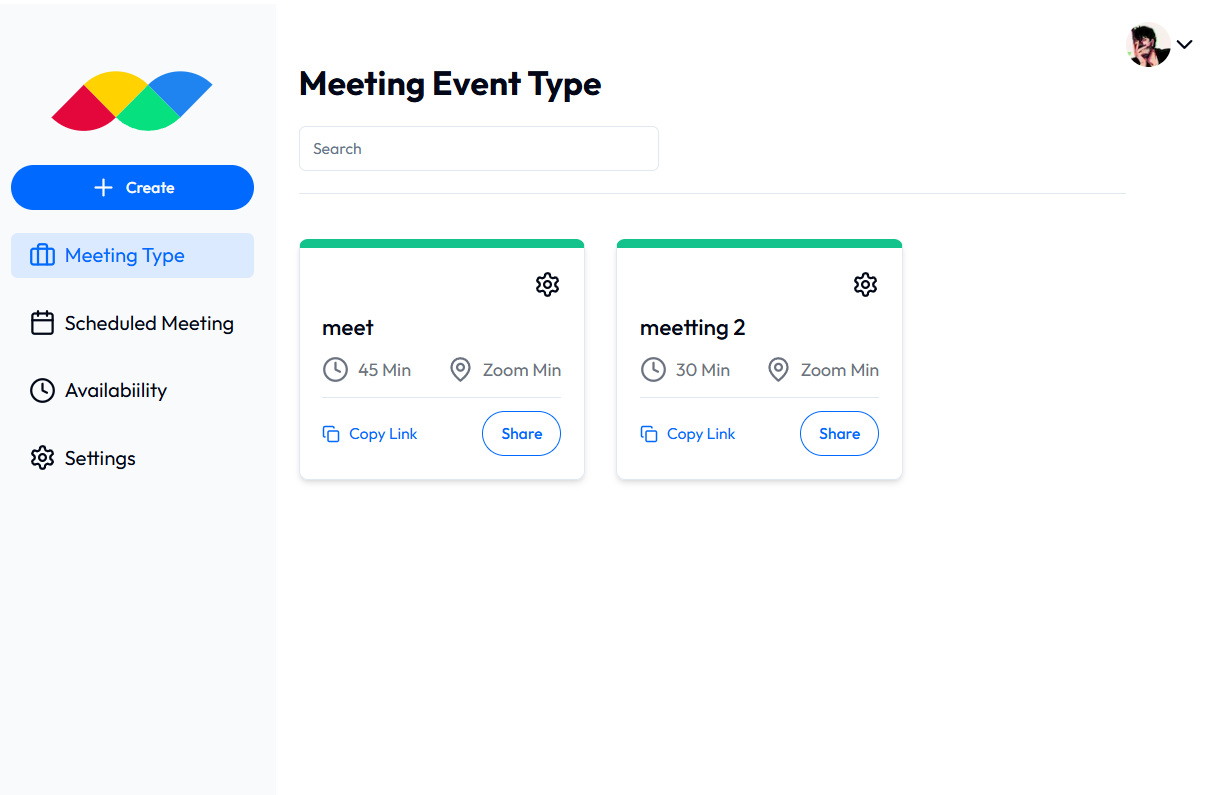The width and height of the screenshot is (1222, 795).
Task: Click the app logo in sidebar
Action: pos(132,101)
